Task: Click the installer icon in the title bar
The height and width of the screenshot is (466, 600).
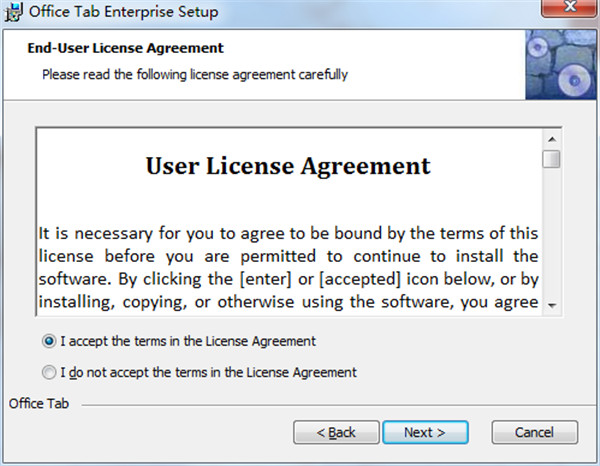Action: click(15, 12)
